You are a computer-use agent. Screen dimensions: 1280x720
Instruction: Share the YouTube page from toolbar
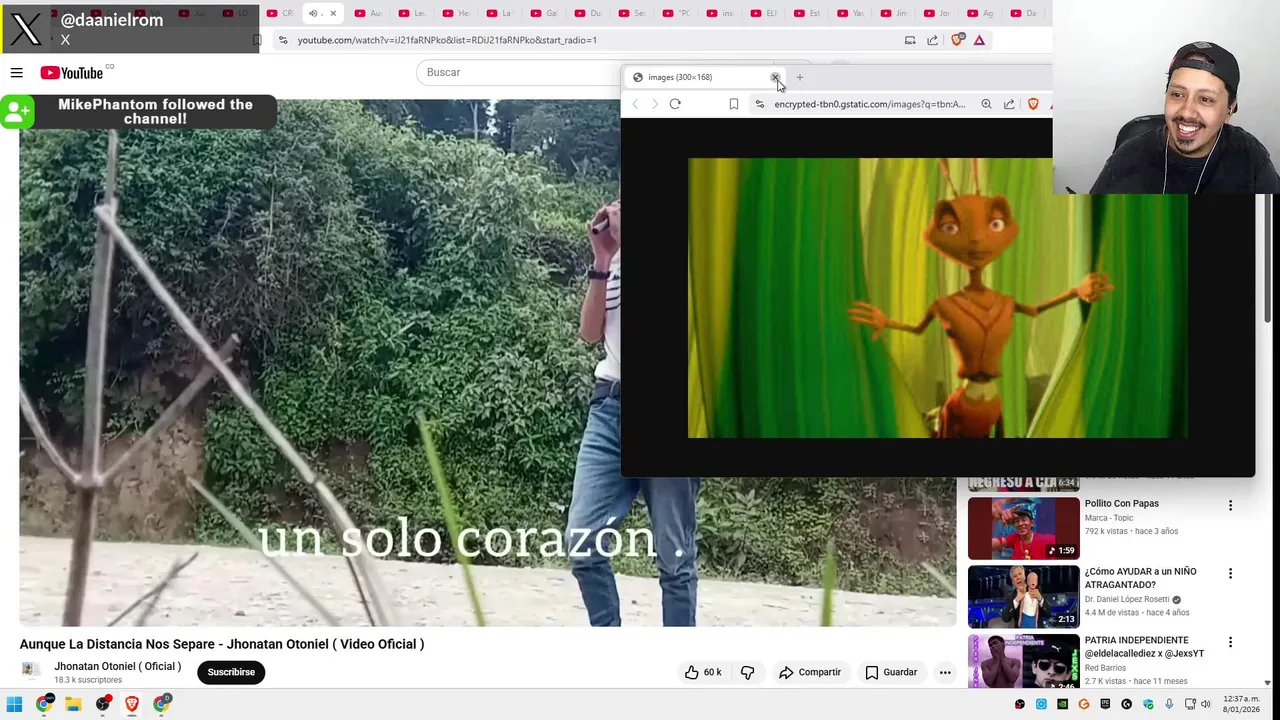(x=933, y=40)
